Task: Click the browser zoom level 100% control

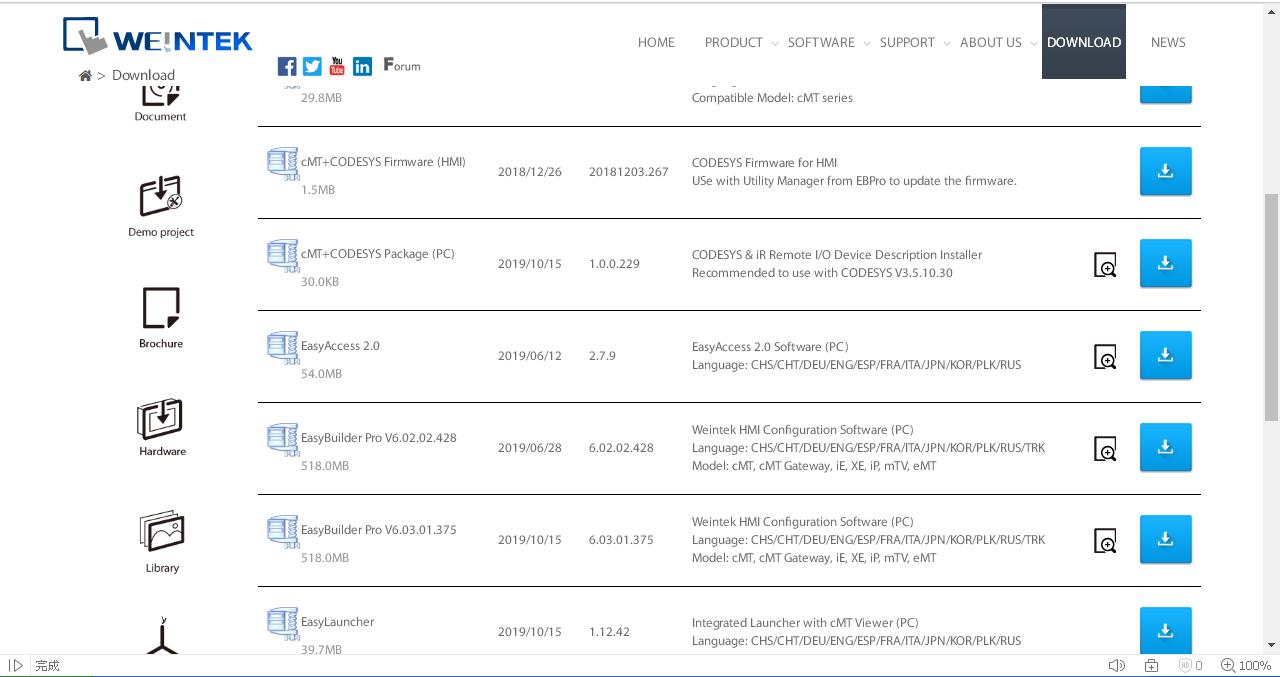Action: click(1245, 665)
